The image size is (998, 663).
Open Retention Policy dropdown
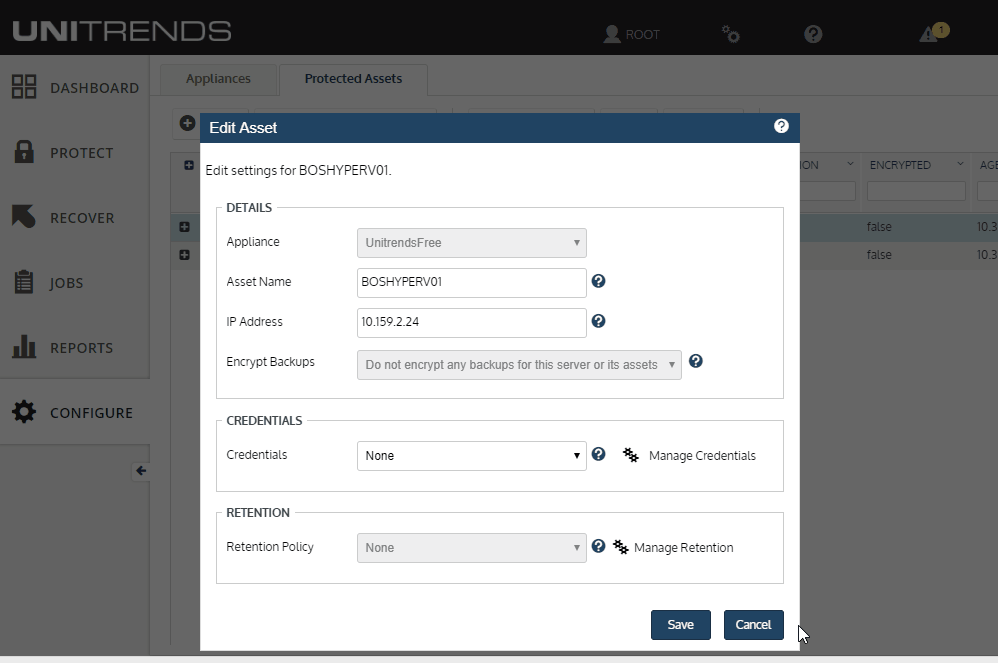[472, 548]
